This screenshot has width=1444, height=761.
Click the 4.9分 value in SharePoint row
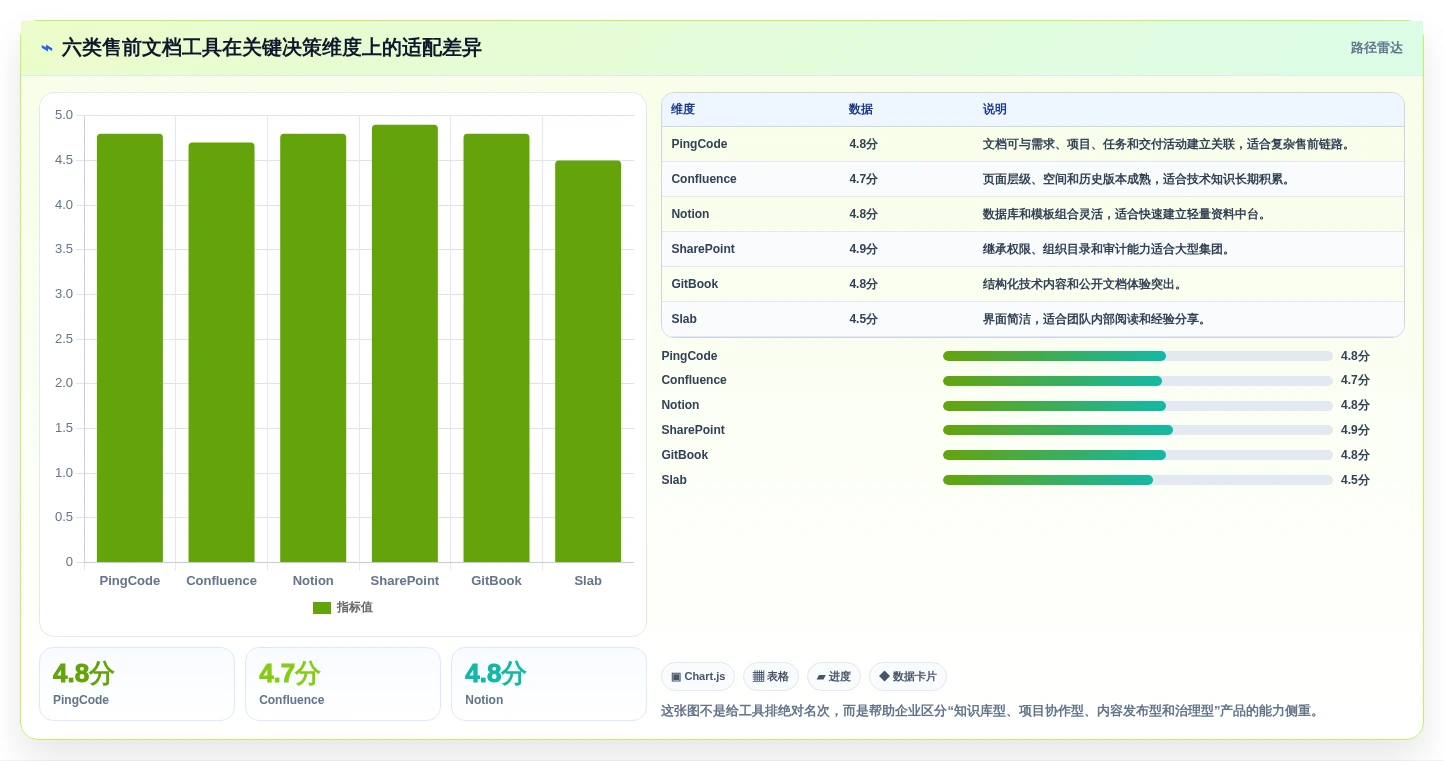864,249
